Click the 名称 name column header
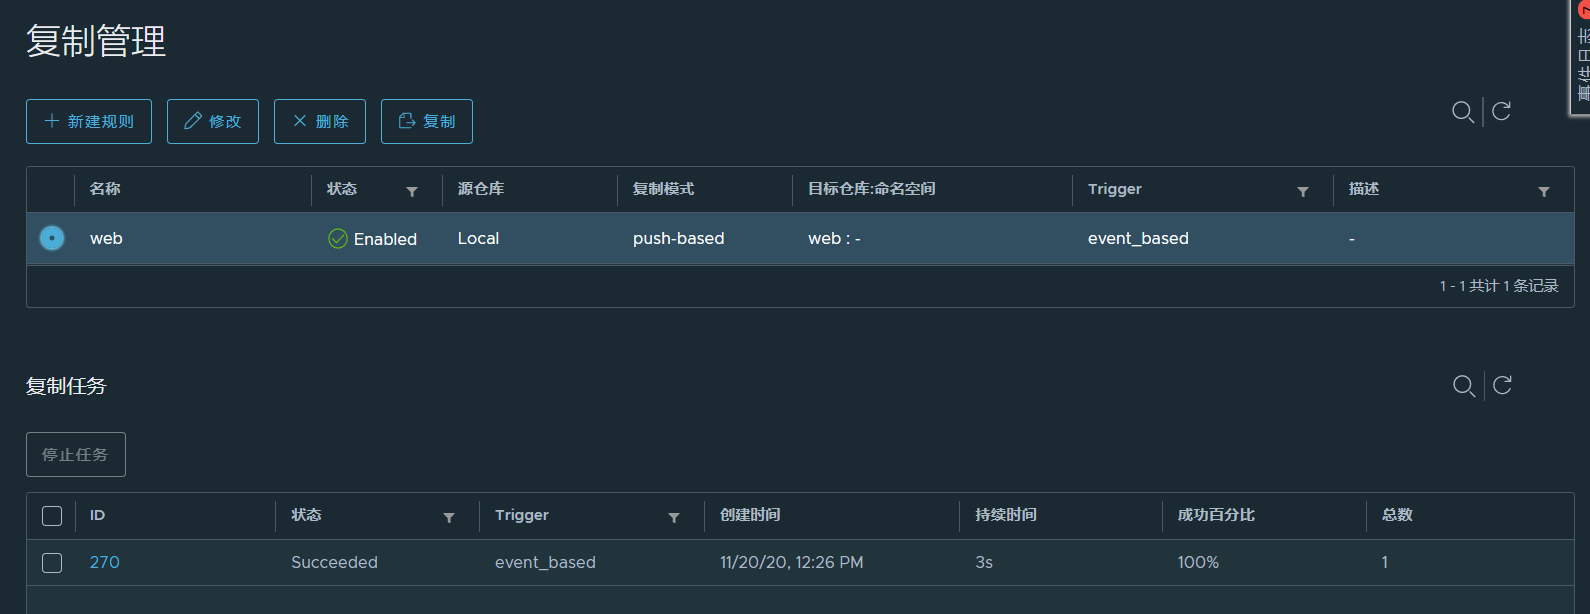 click(x=105, y=189)
